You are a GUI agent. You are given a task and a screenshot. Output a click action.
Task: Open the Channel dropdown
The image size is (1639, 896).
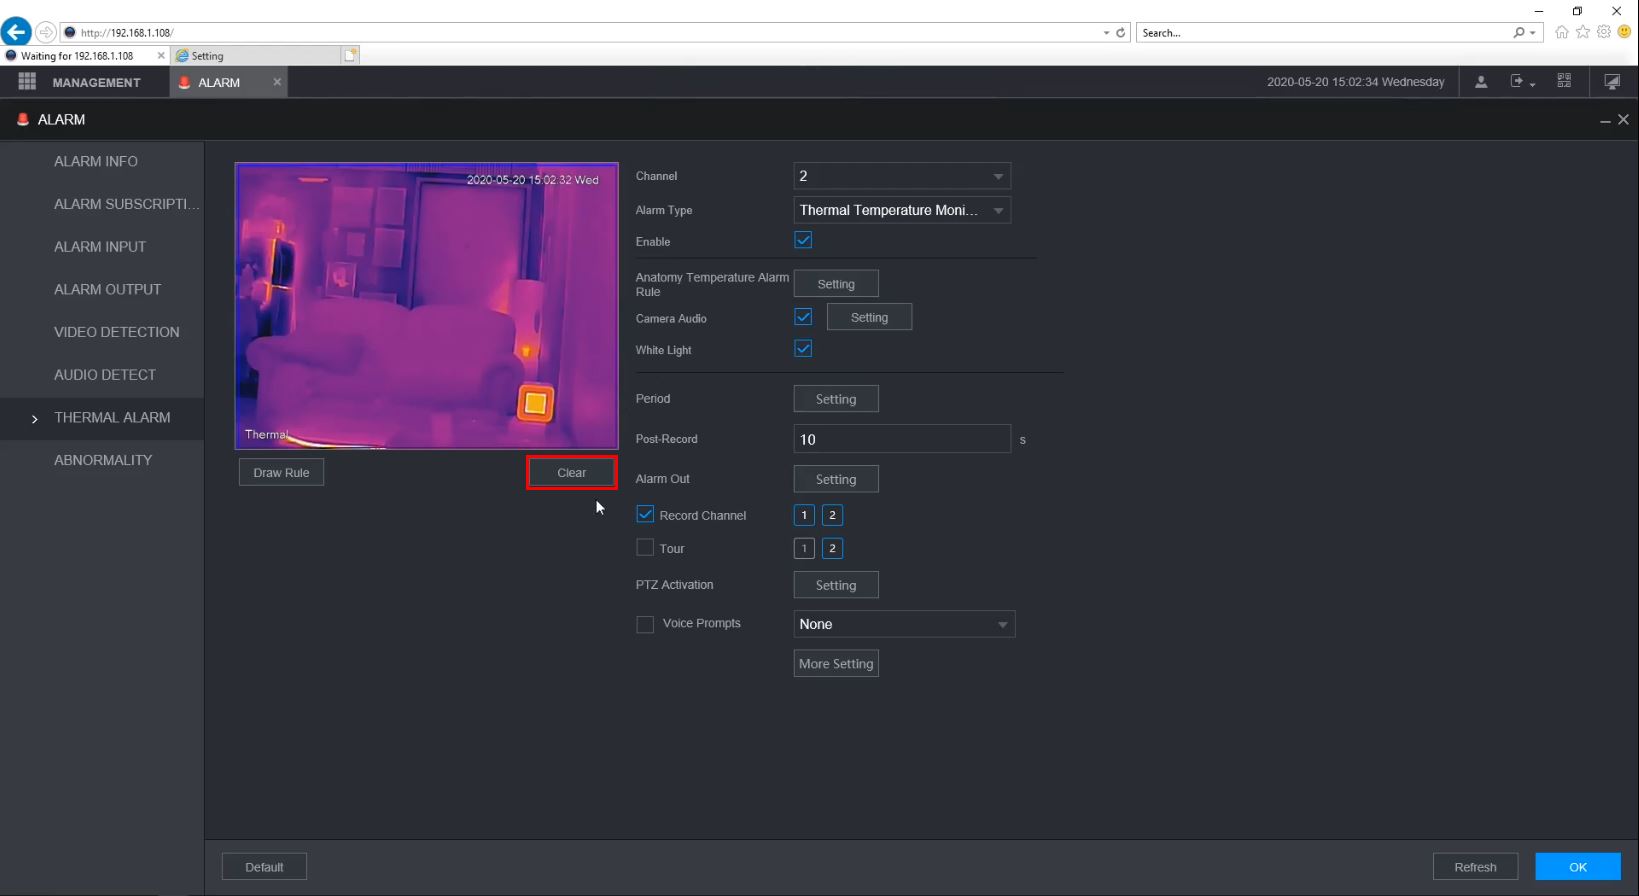tap(901, 176)
